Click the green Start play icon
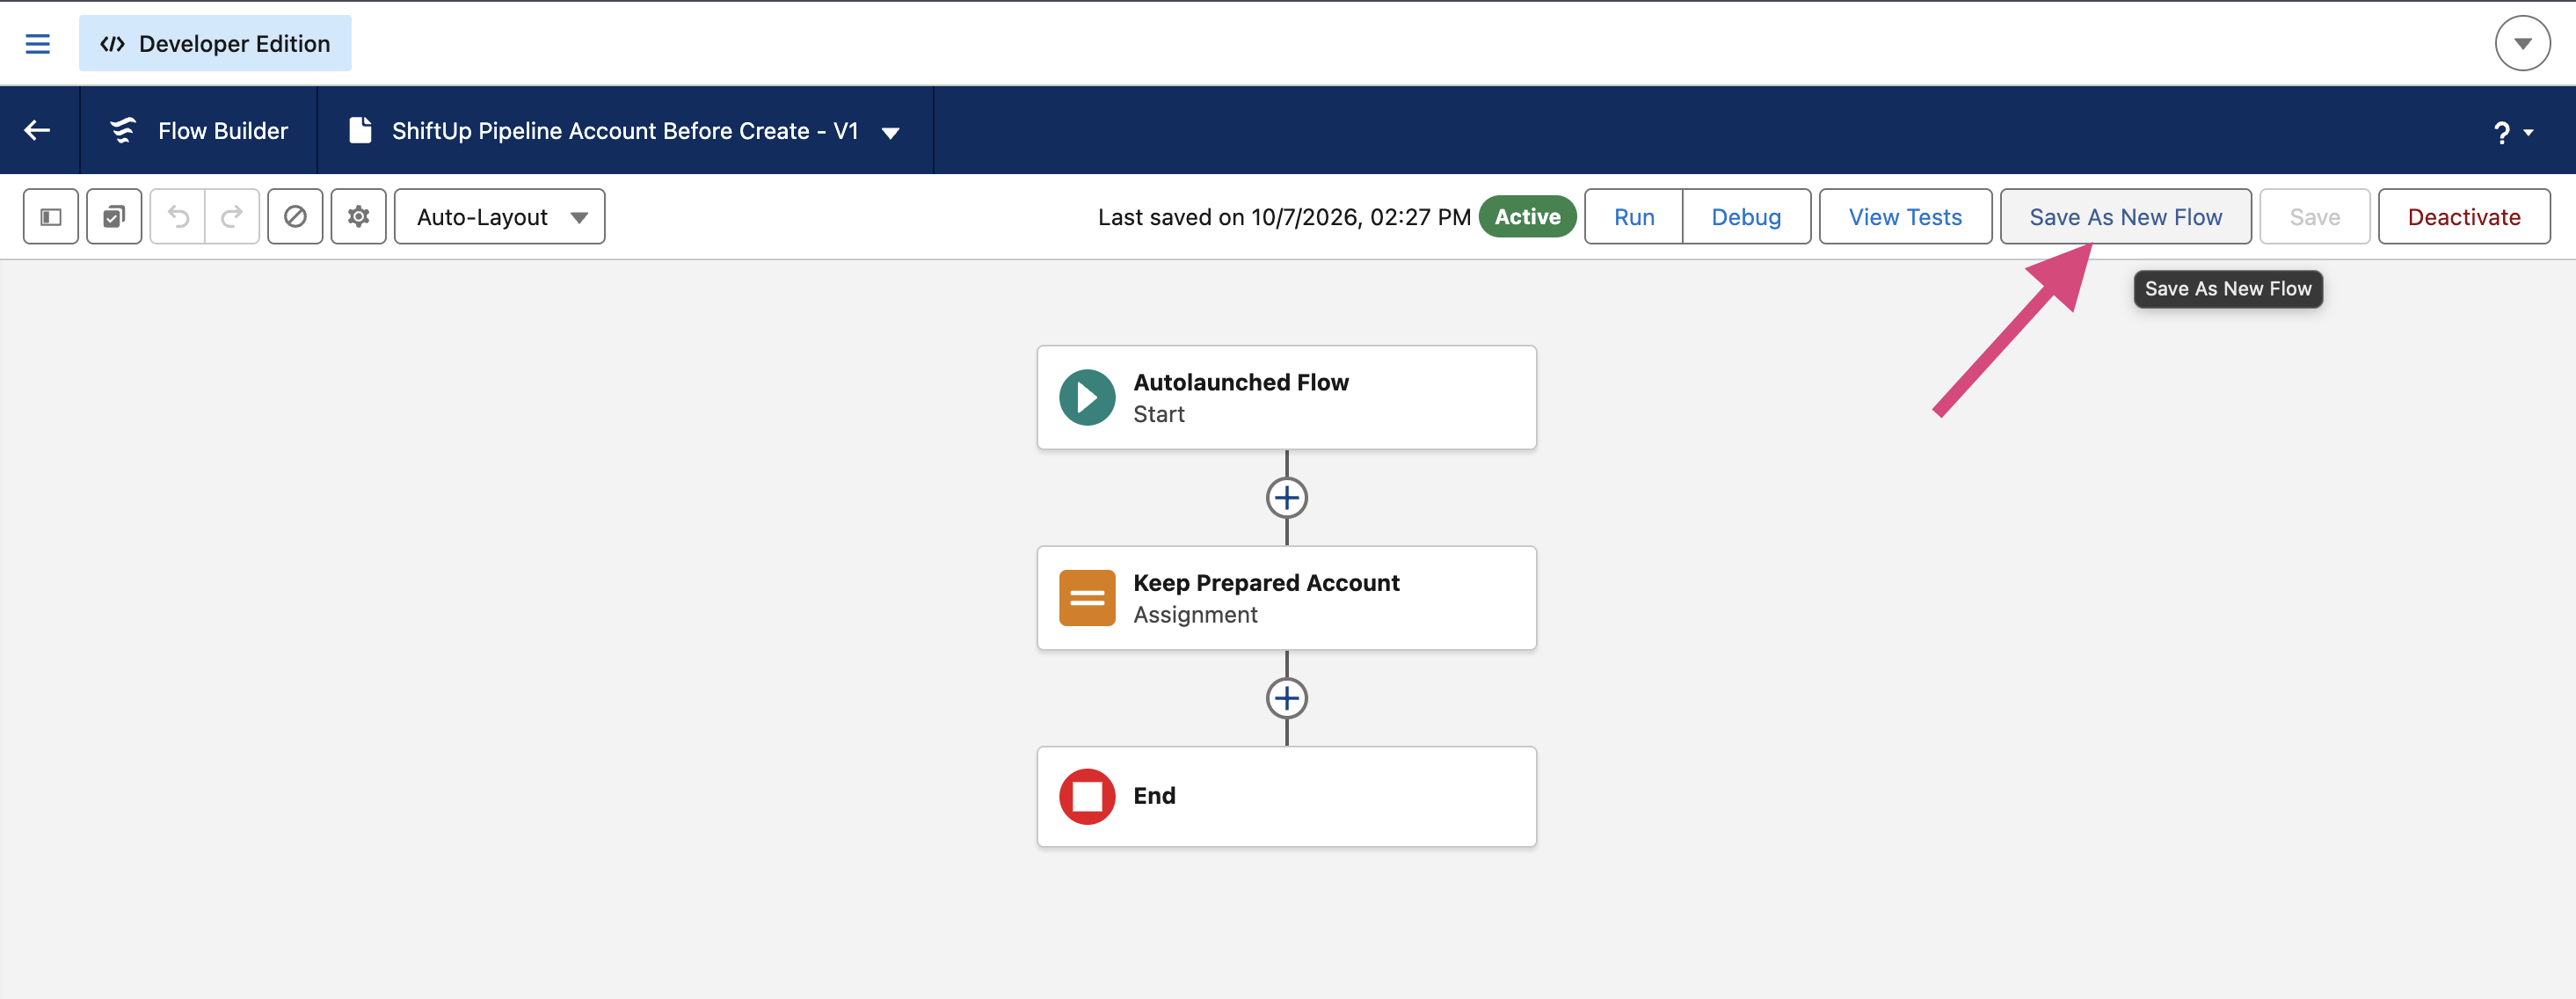The image size is (2576, 999). (x=1087, y=398)
